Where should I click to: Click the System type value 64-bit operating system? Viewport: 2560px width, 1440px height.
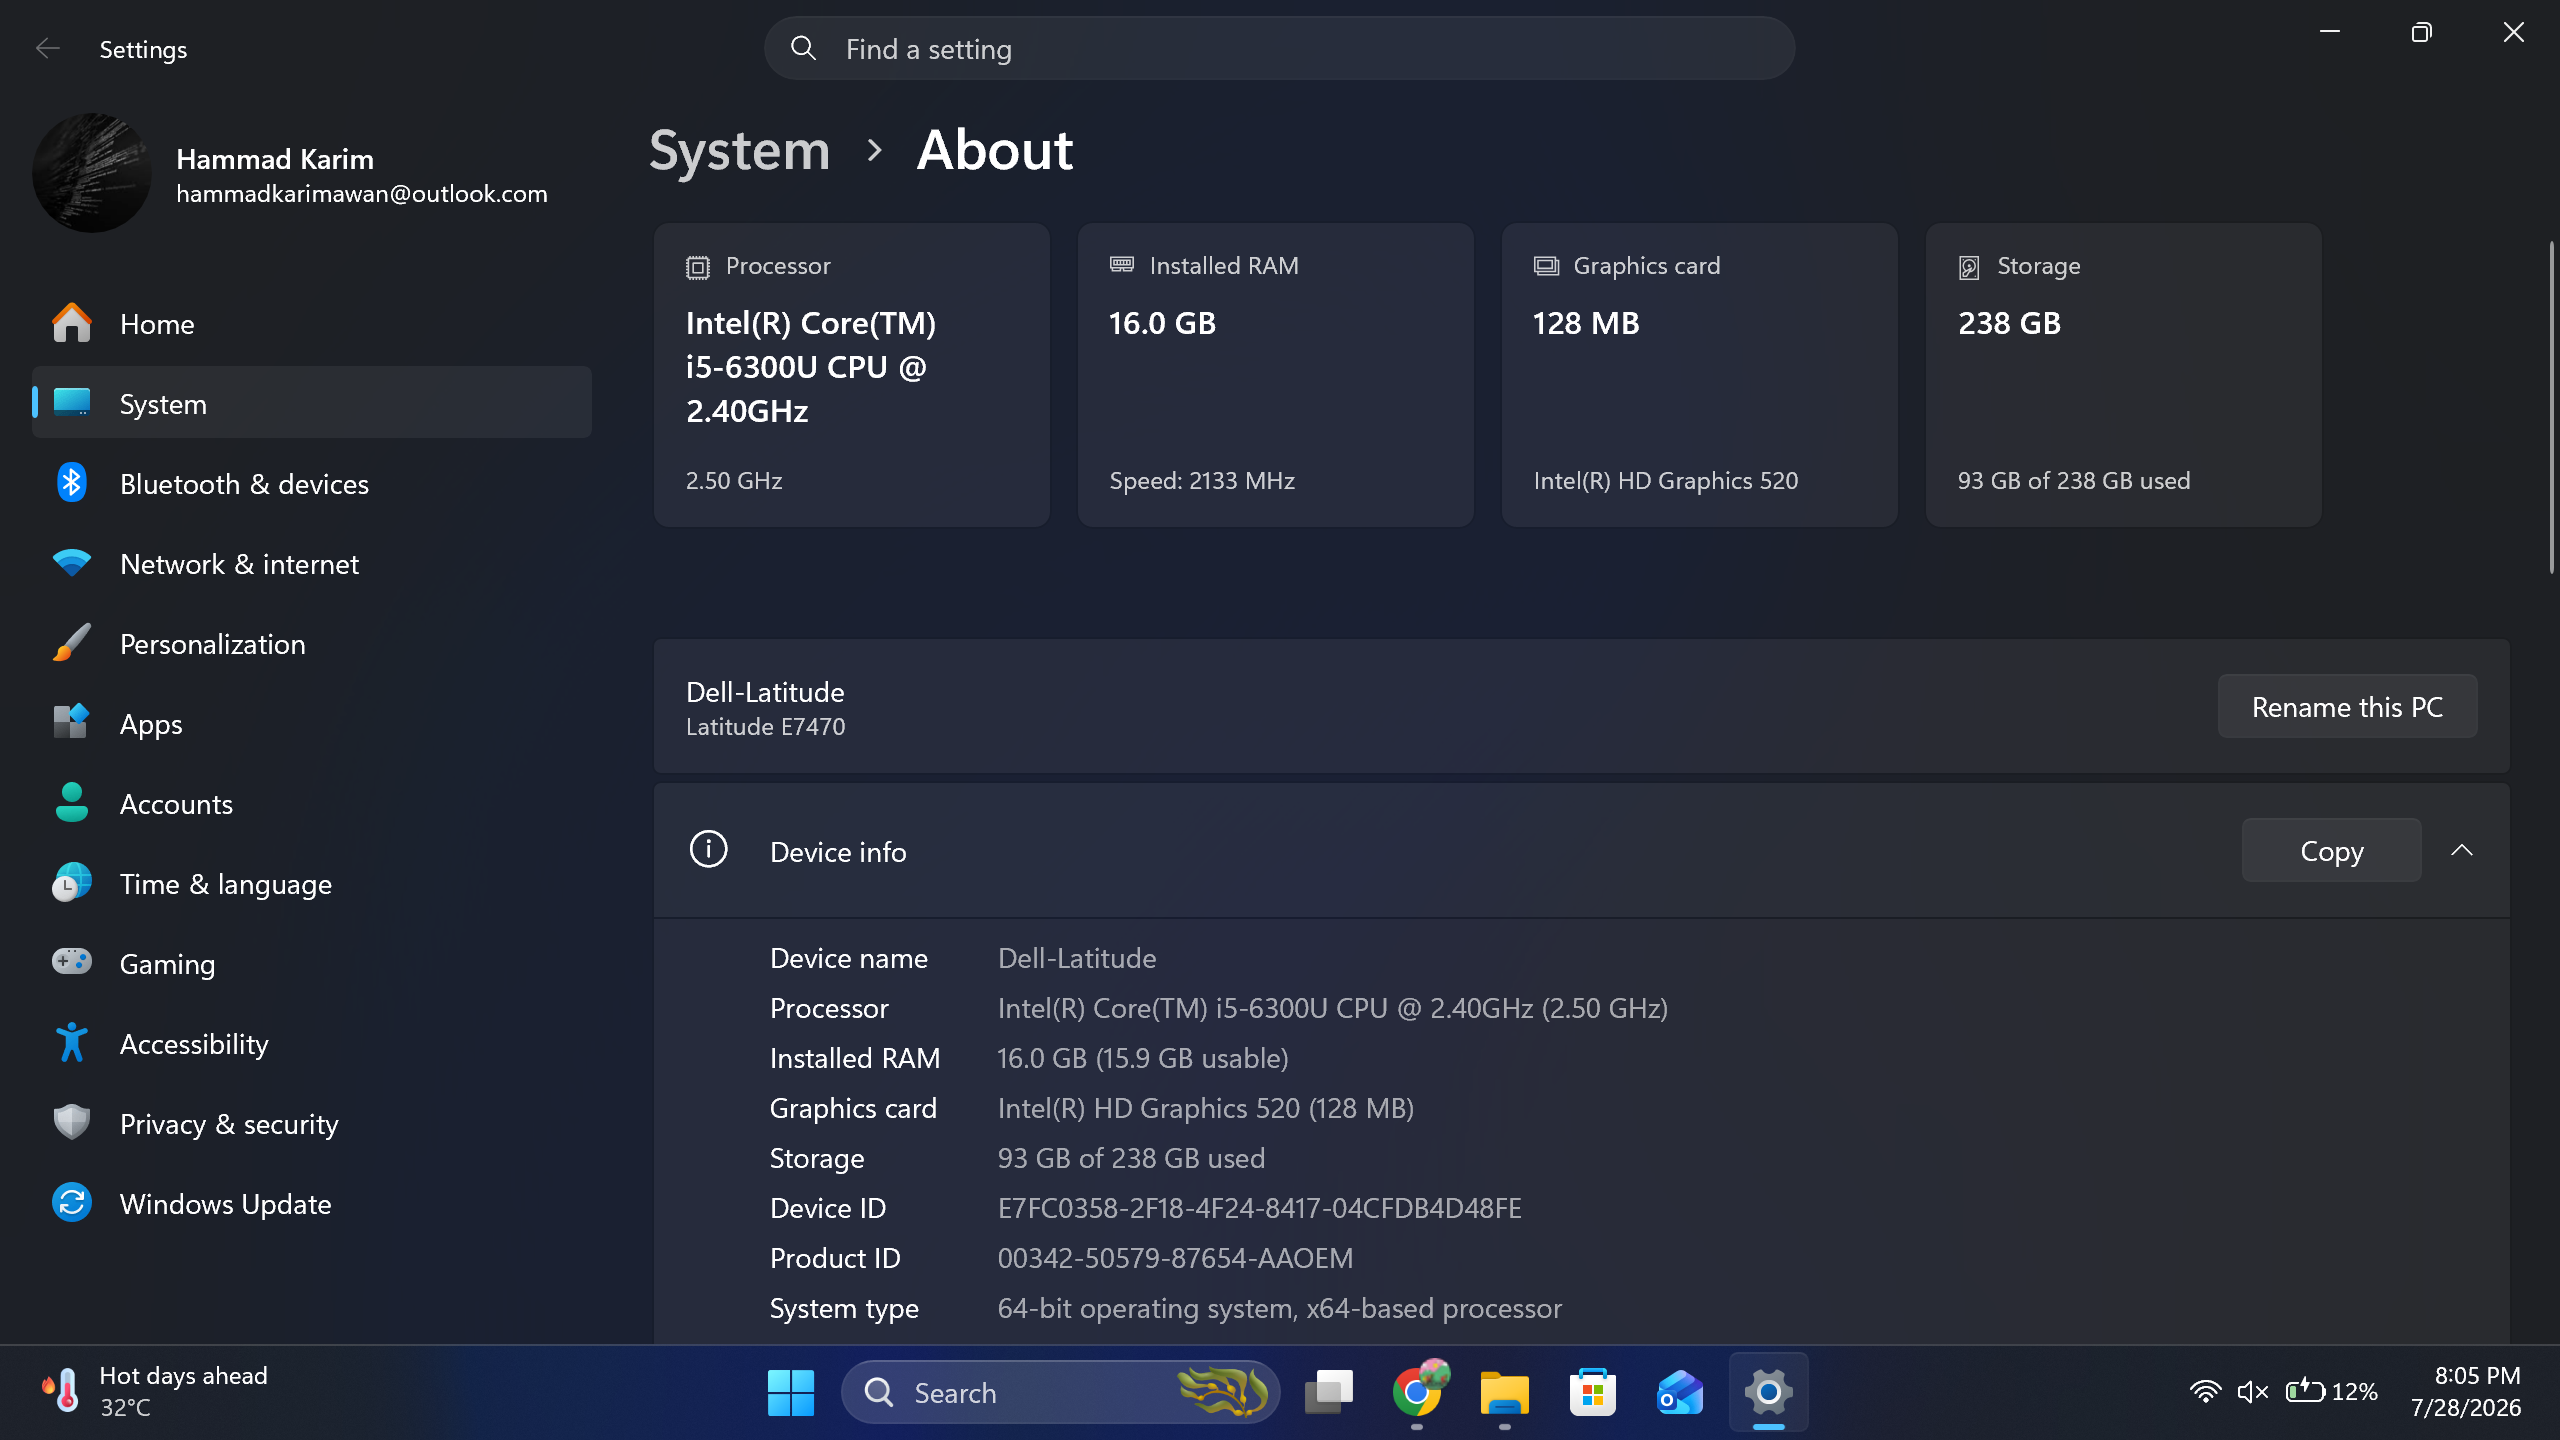[x=1279, y=1308]
